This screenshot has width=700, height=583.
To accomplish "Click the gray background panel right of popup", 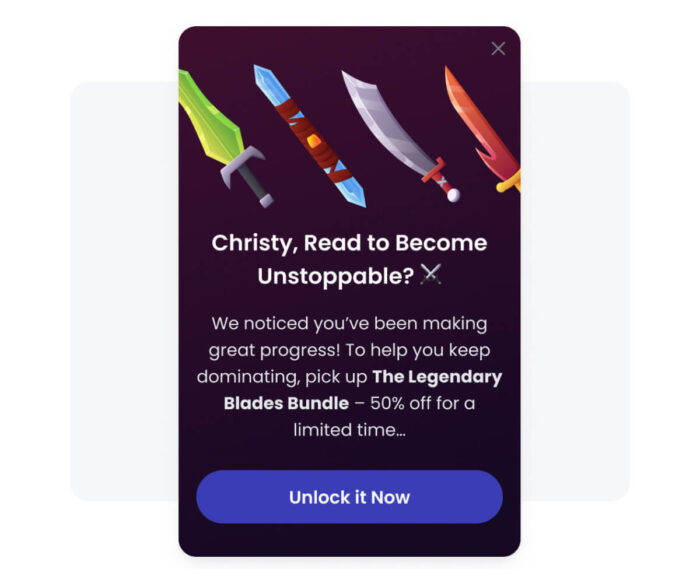I will click(x=575, y=291).
